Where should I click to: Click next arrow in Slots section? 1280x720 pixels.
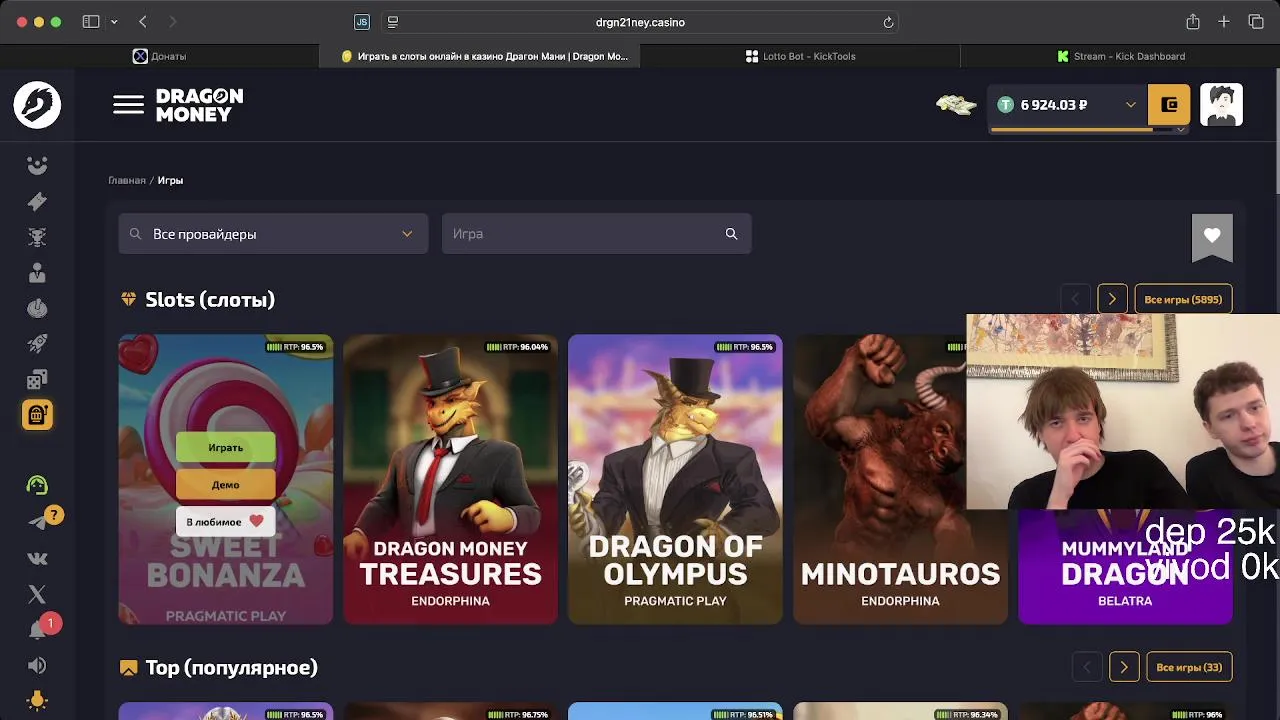coord(1112,300)
